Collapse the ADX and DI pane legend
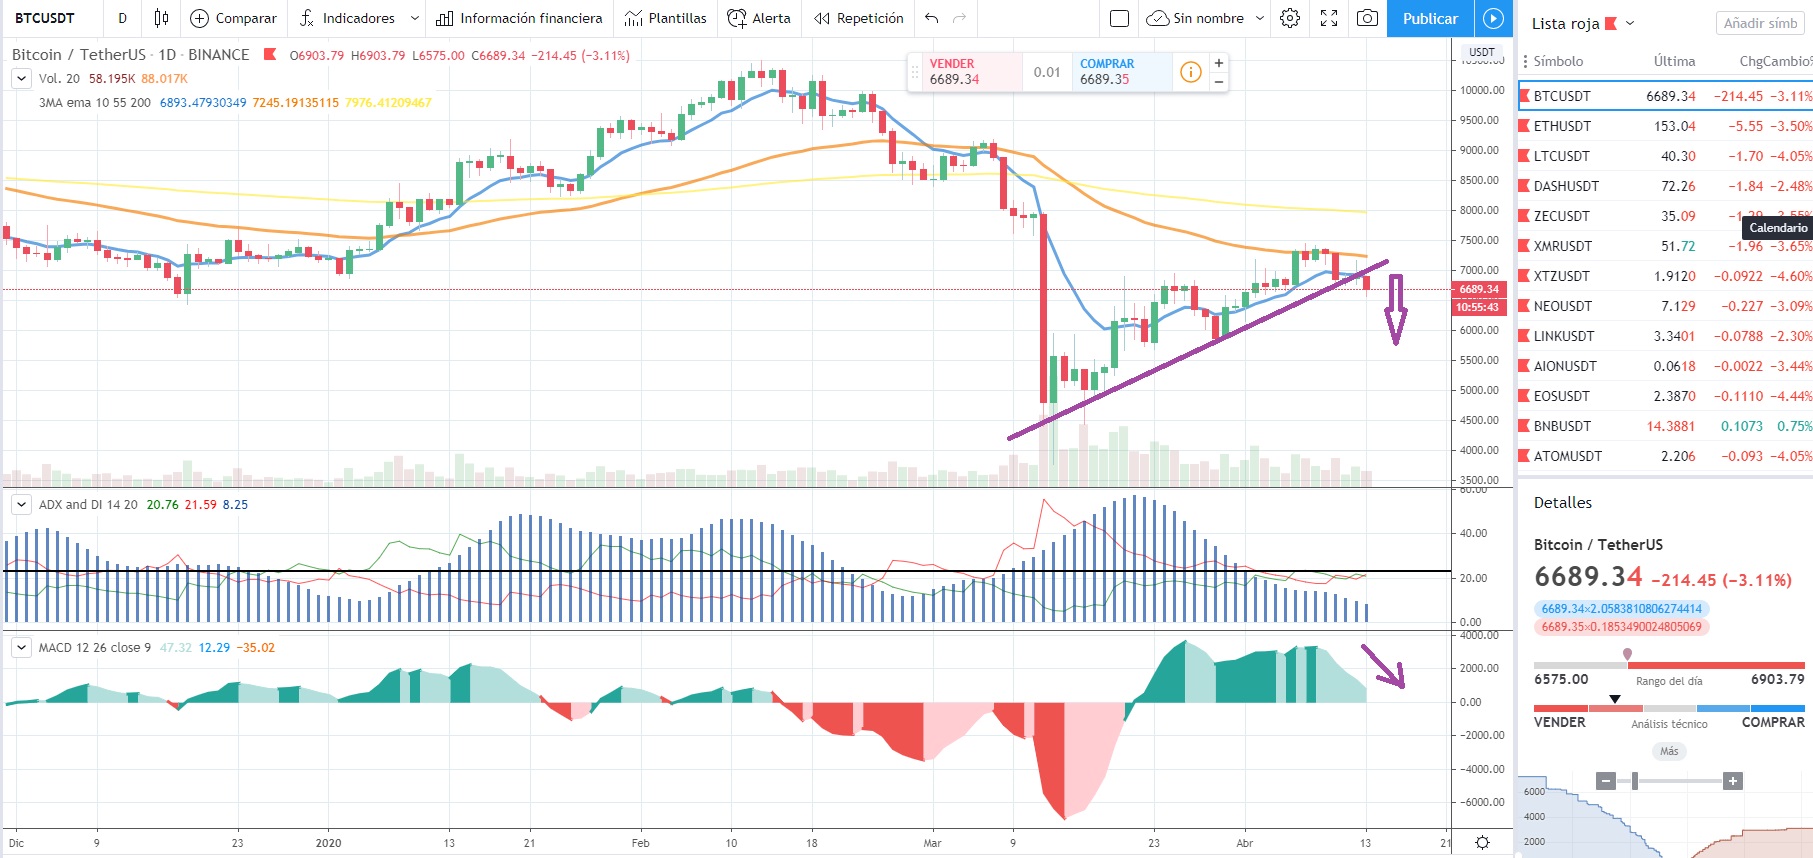 coord(21,504)
